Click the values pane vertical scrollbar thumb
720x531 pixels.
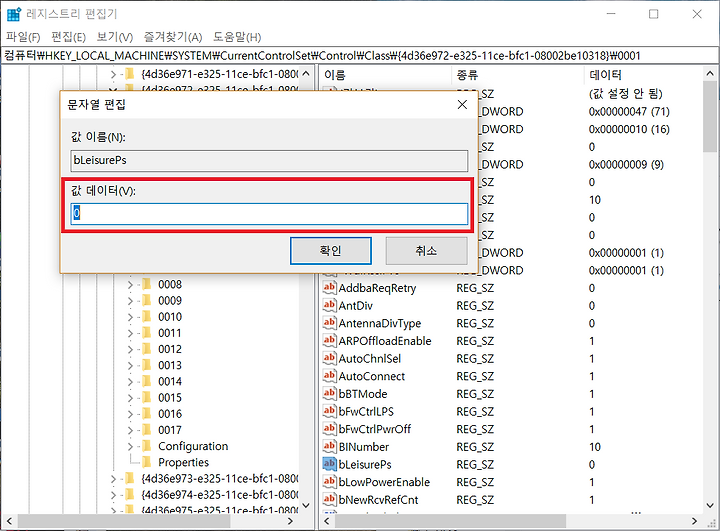coord(710,116)
